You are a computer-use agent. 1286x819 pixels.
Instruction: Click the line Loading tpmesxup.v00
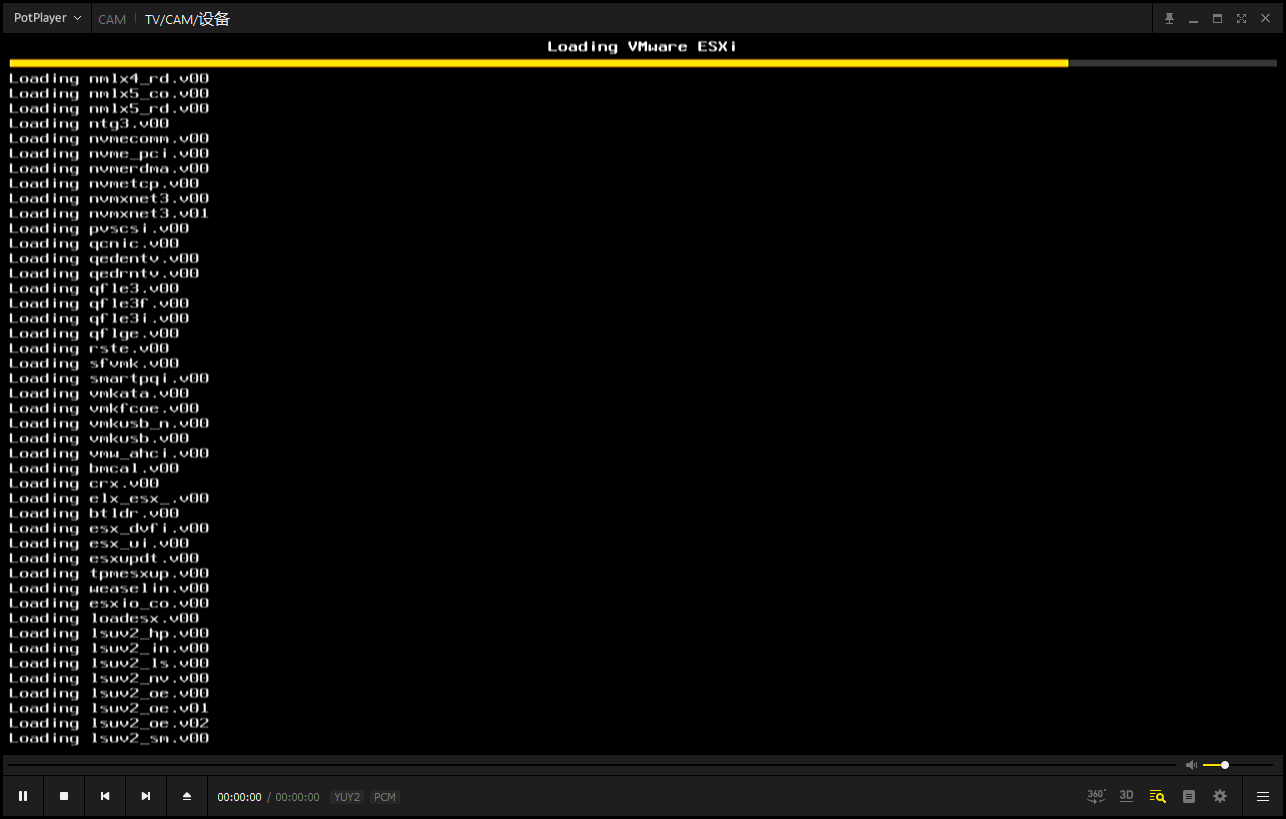(109, 573)
